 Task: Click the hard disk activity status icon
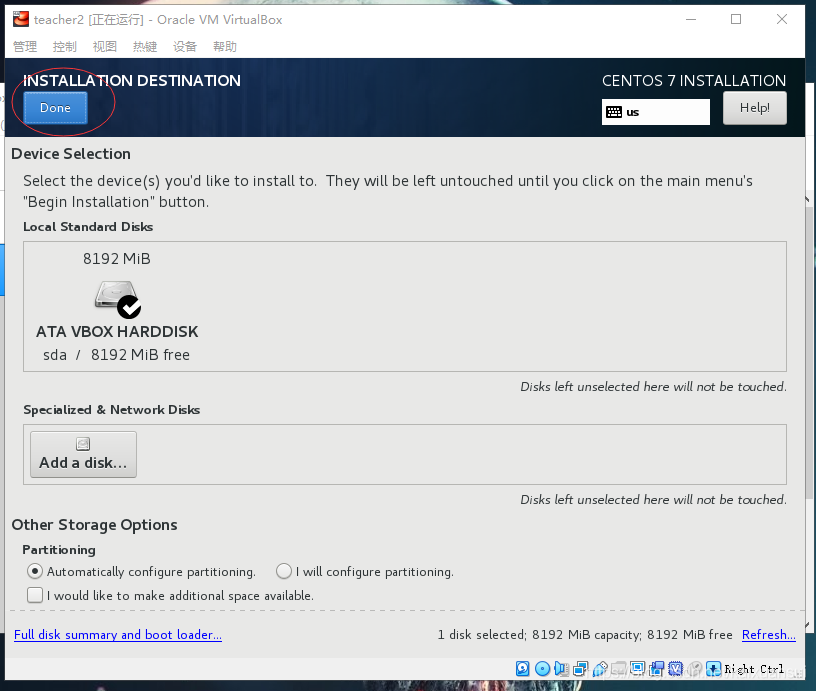pos(522,669)
